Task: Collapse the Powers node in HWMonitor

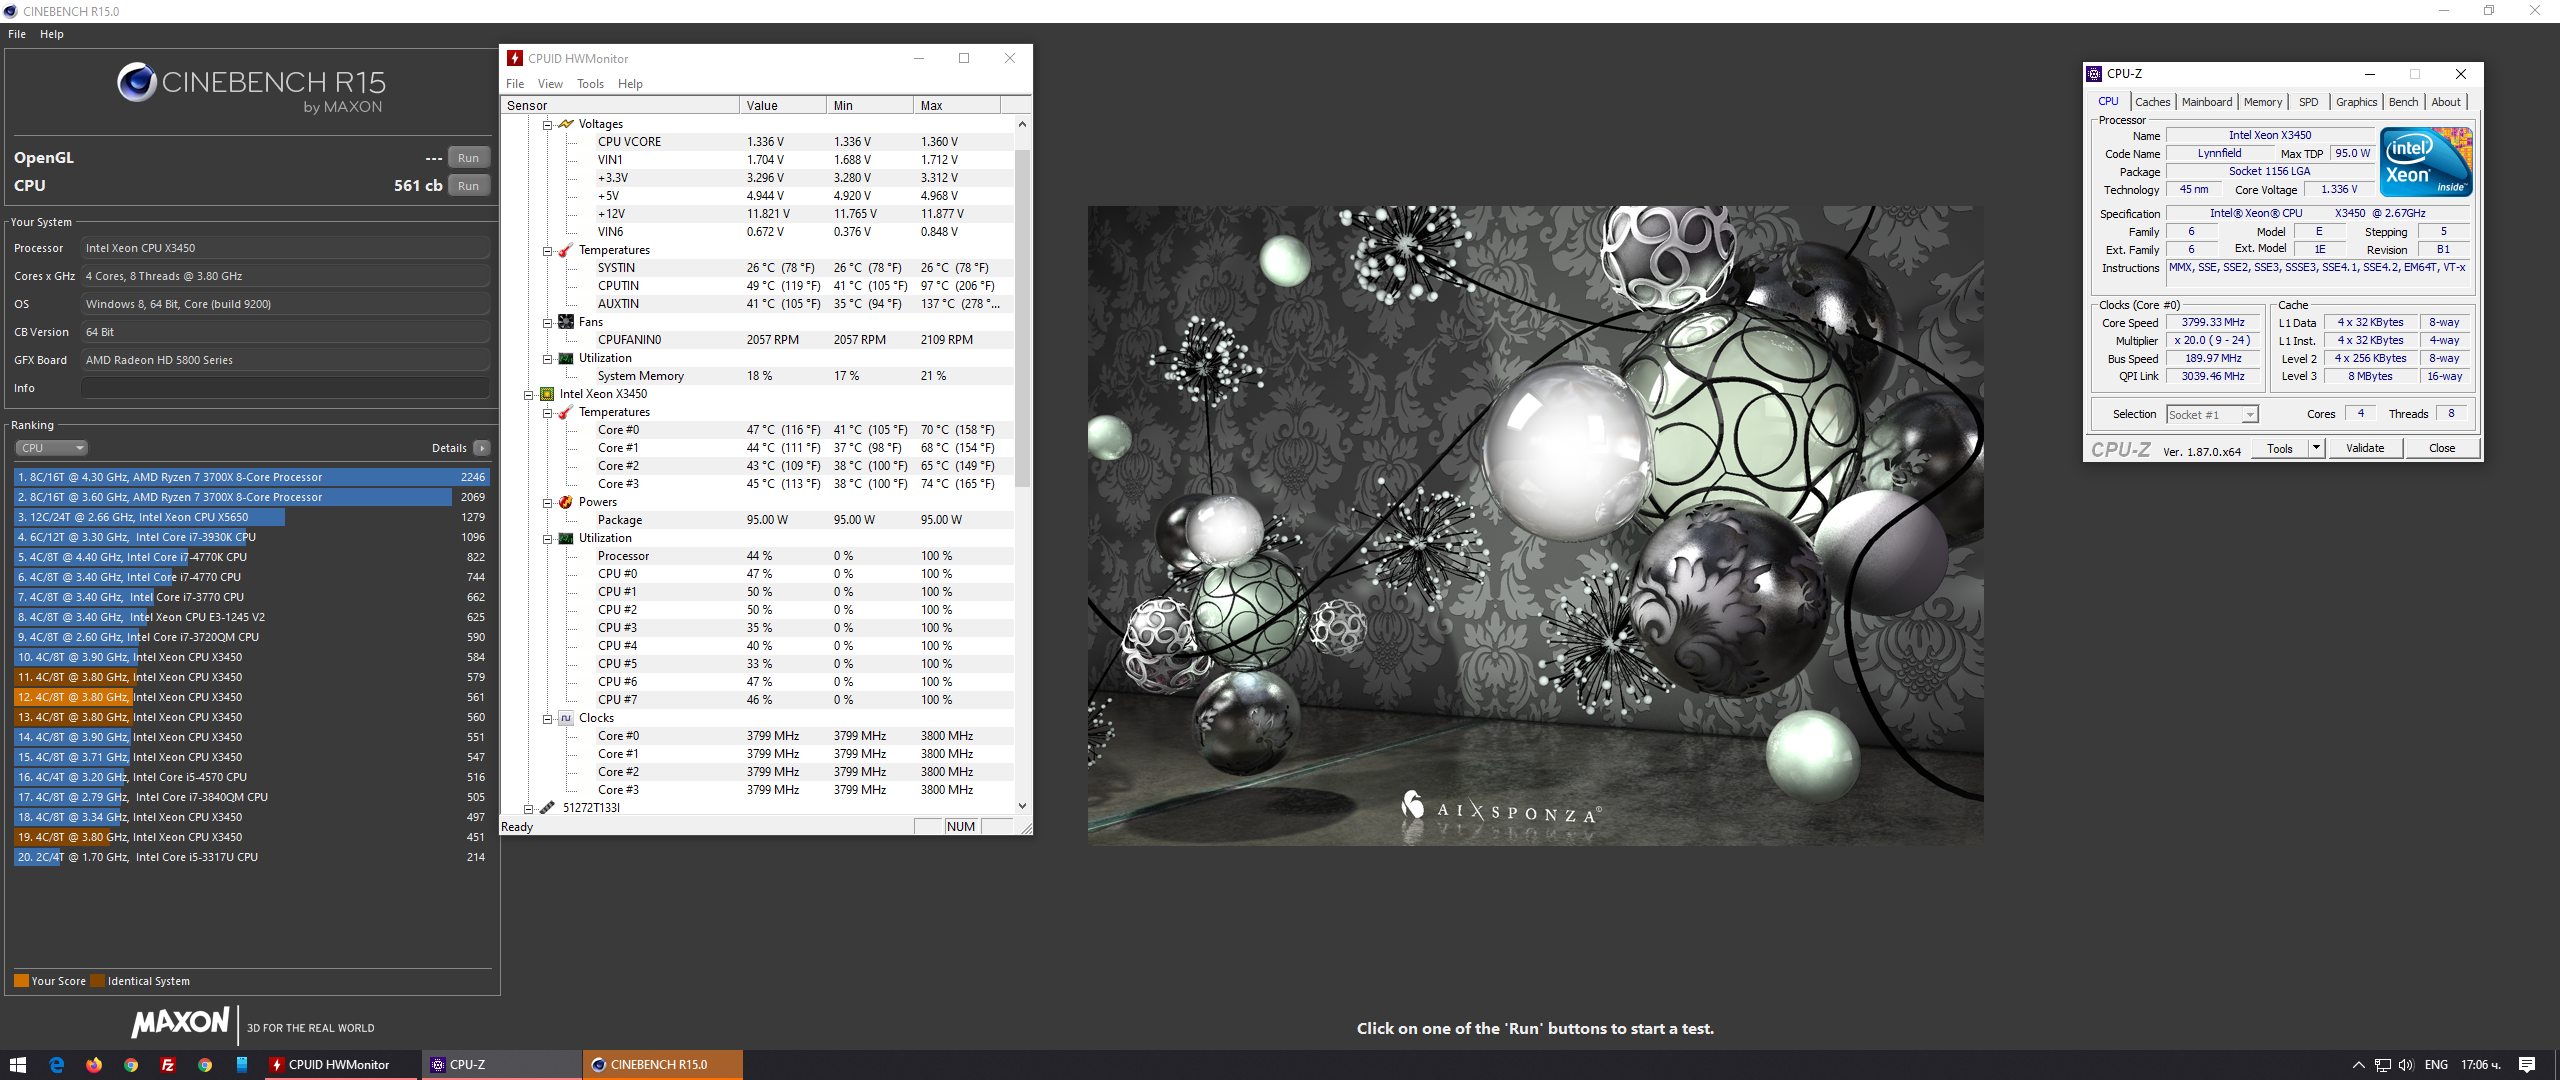Action: (x=548, y=503)
